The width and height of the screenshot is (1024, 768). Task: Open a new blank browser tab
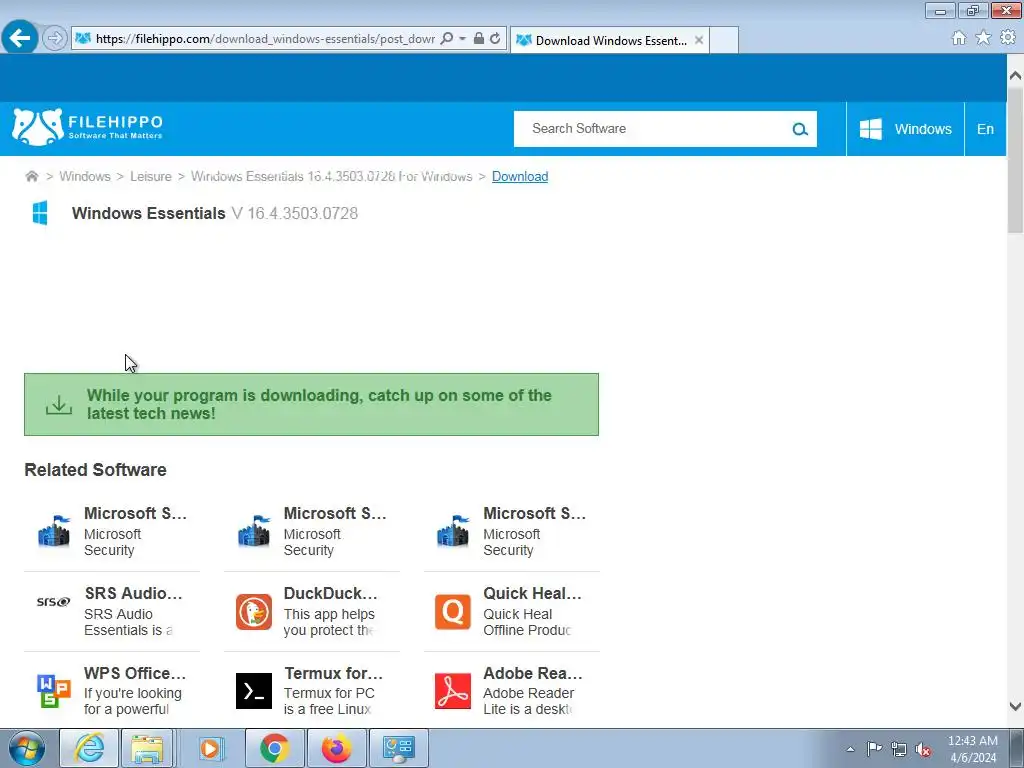pyautogui.click(x=724, y=40)
